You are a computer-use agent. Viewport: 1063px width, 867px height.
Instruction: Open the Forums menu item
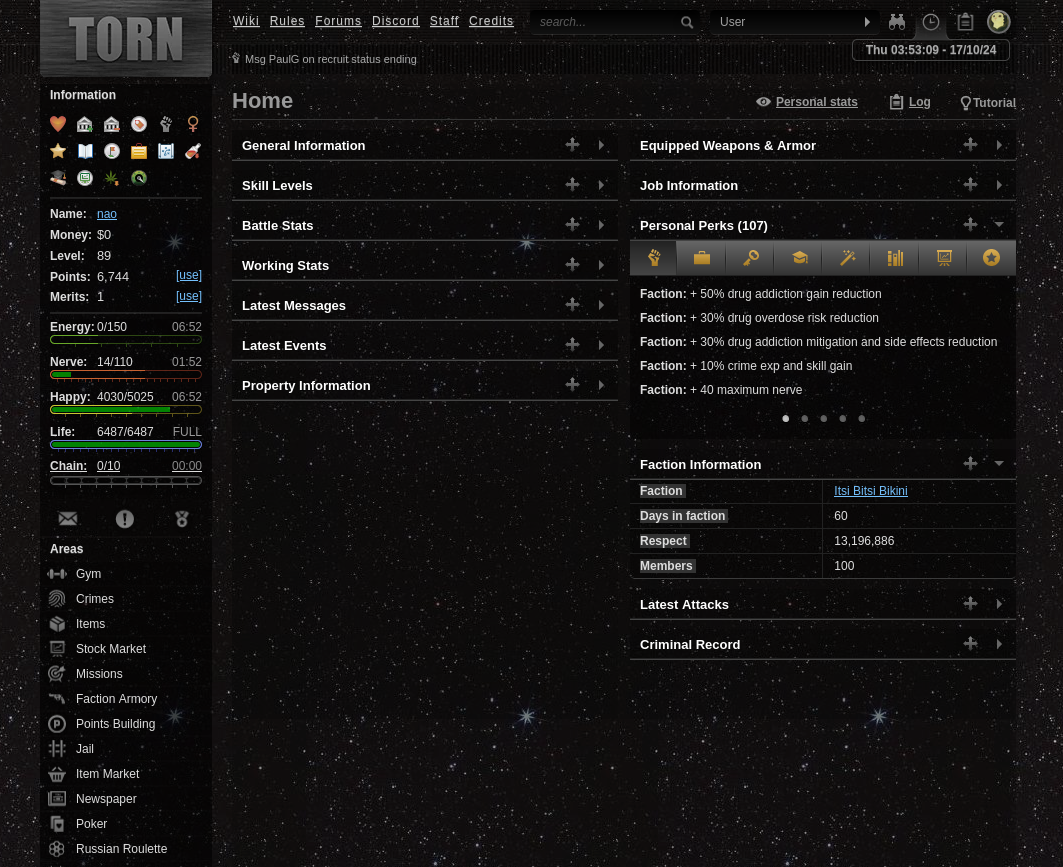pyautogui.click(x=338, y=20)
